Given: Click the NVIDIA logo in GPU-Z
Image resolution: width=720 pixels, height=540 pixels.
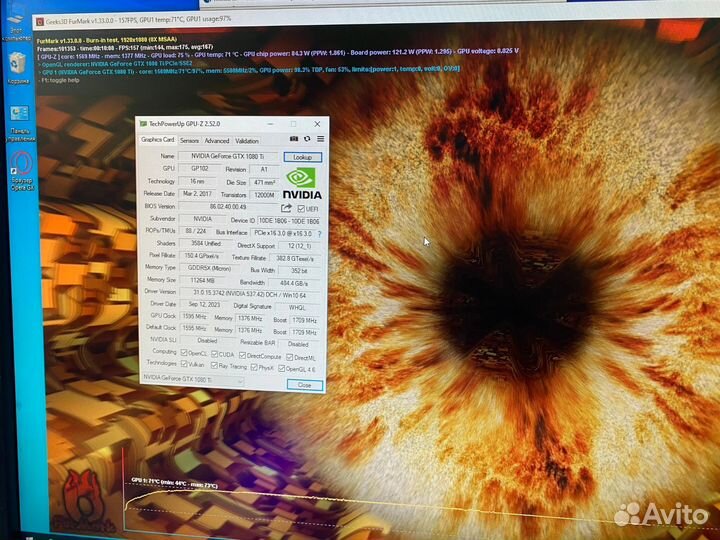Looking at the screenshot, I should (x=302, y=183).
